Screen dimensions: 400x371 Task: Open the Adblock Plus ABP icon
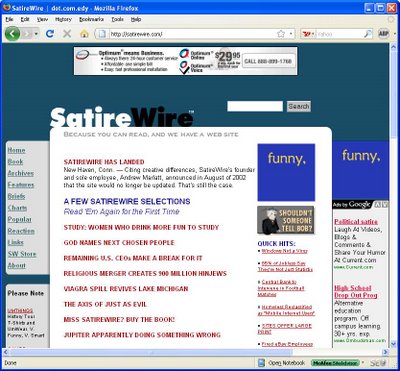[384, 34]
